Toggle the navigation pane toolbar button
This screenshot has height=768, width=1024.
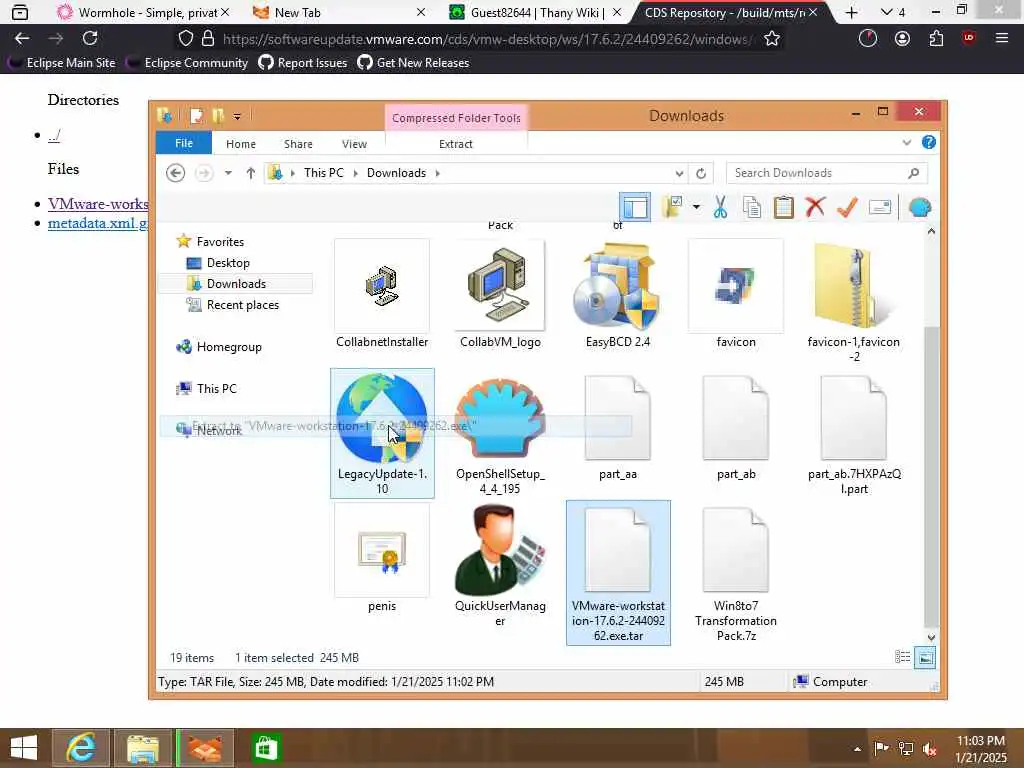[635, 208]
